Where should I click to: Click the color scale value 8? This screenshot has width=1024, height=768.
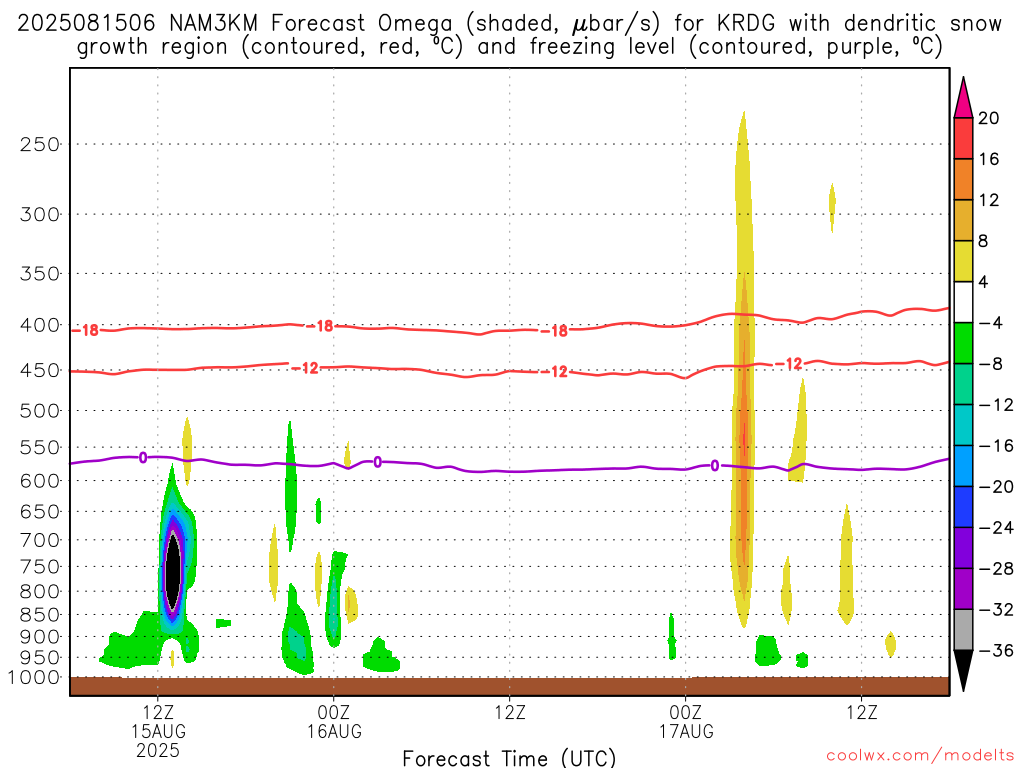coord(984,241)
